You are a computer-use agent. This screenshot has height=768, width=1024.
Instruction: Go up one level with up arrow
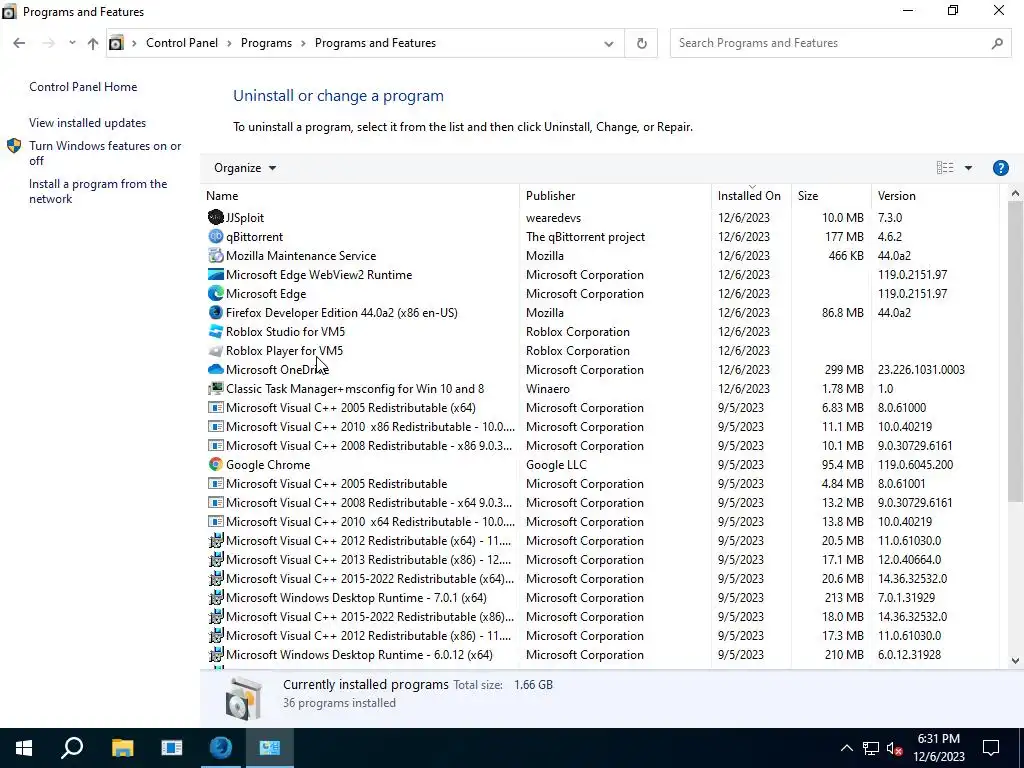[93, 43]
